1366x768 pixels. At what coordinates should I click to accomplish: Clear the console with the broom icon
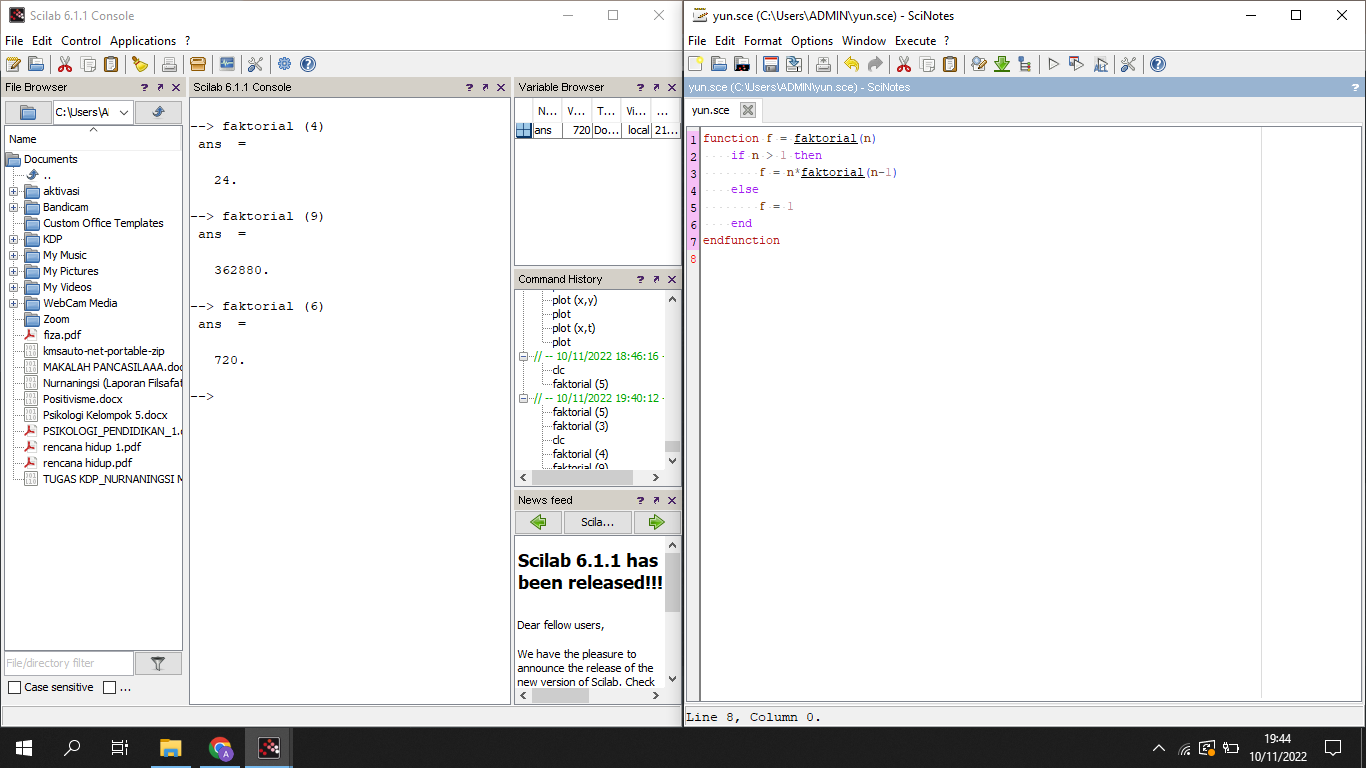pos(140,64)
